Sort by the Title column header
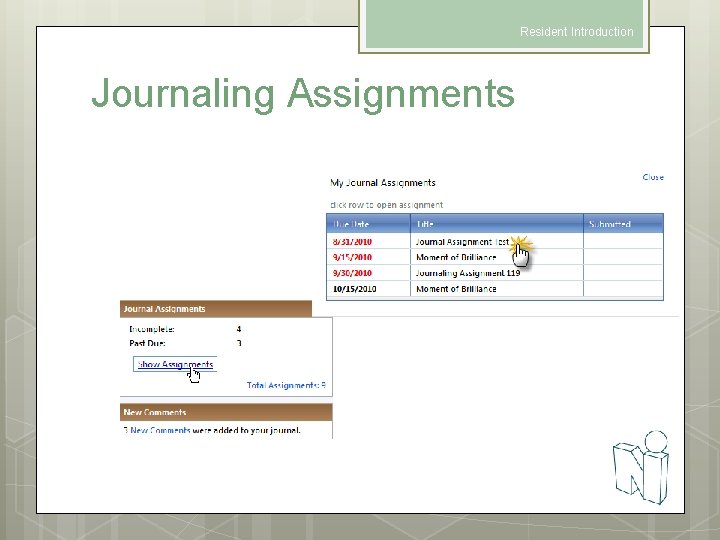 (497, 224)
